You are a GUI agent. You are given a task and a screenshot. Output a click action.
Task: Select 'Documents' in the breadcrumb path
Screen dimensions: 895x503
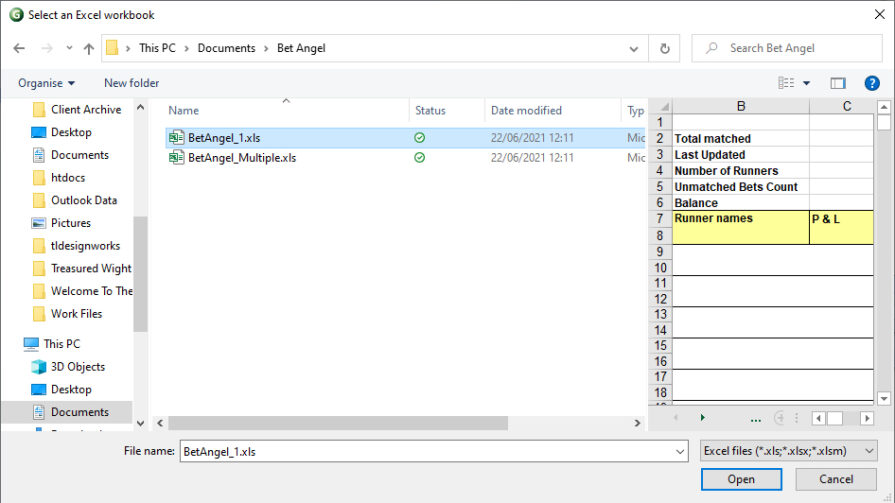(x=227, y=48)
